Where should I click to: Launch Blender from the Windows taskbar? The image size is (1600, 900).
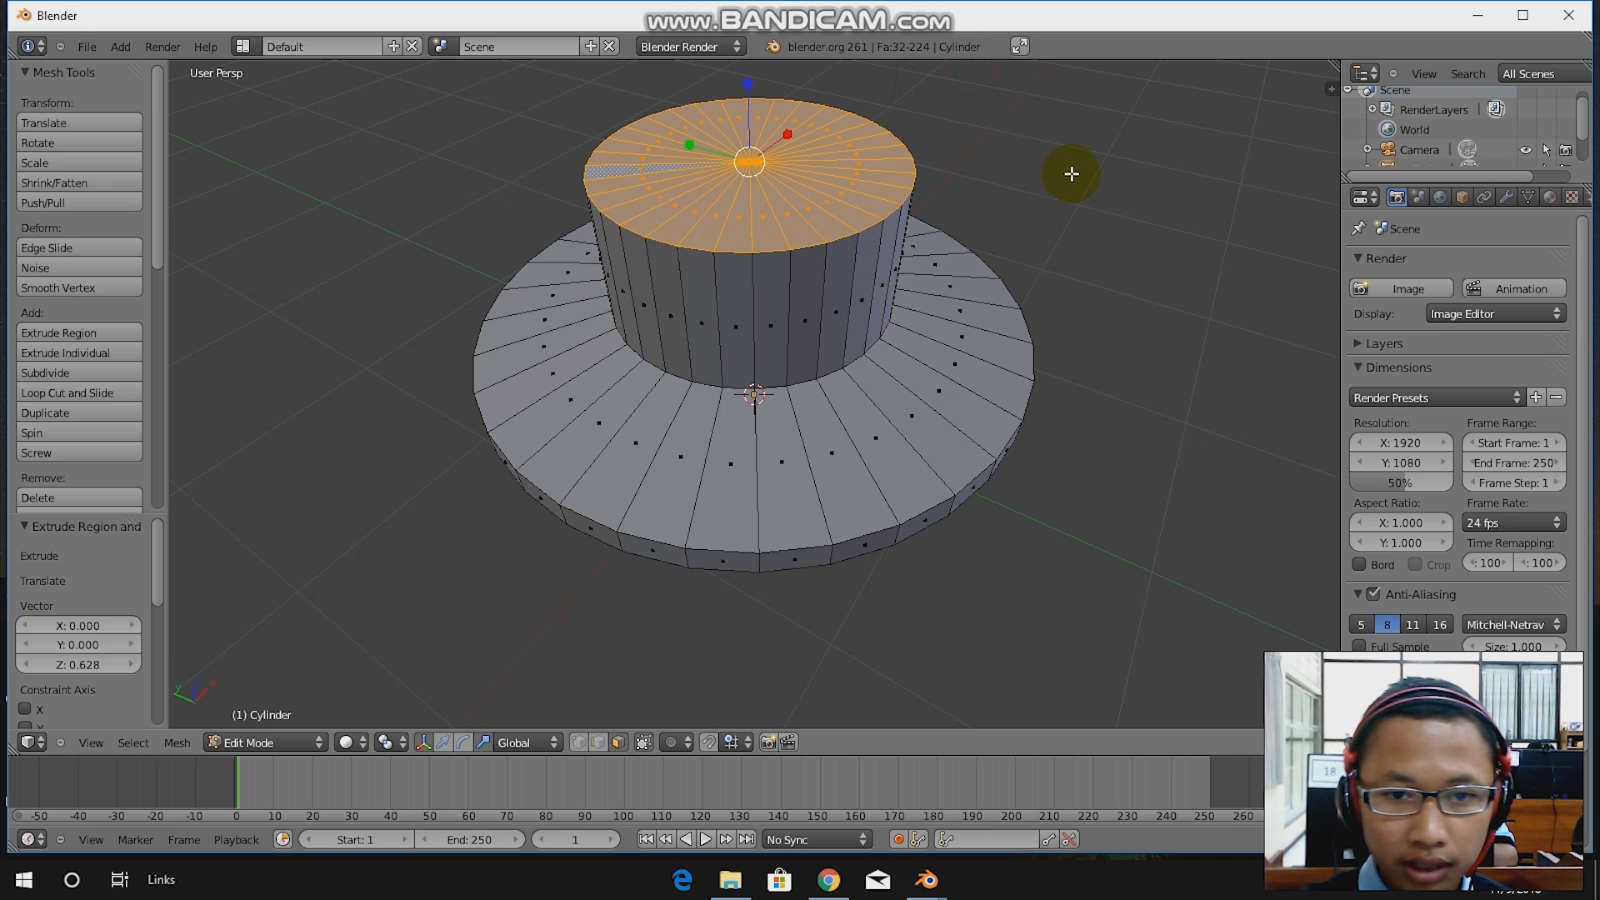pyautogui.click(x=925, y=880)
